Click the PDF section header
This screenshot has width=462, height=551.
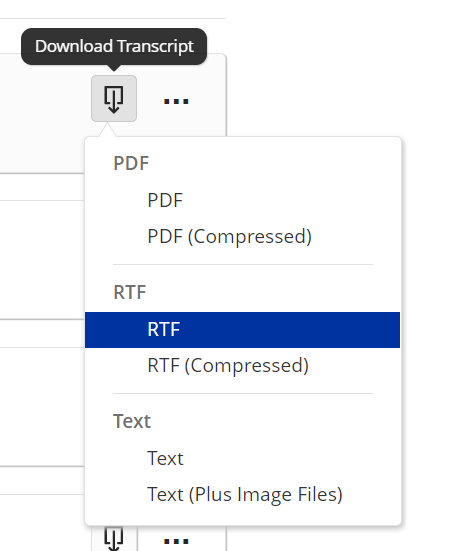[131, 163]
